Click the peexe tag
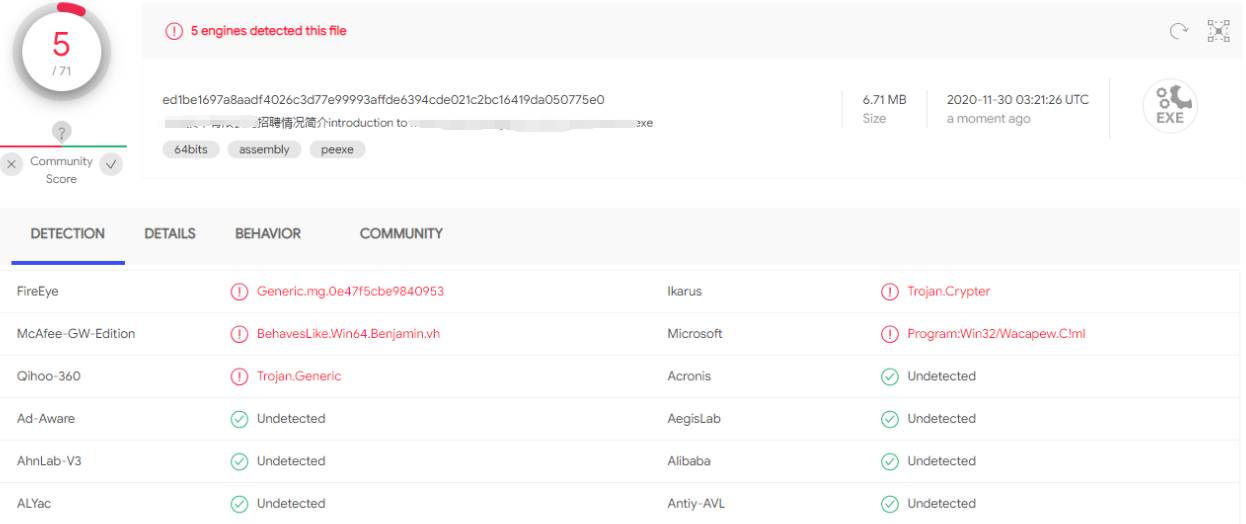Image resolution: width=1246 pixels, height=524 pixels. click(337, 150)
